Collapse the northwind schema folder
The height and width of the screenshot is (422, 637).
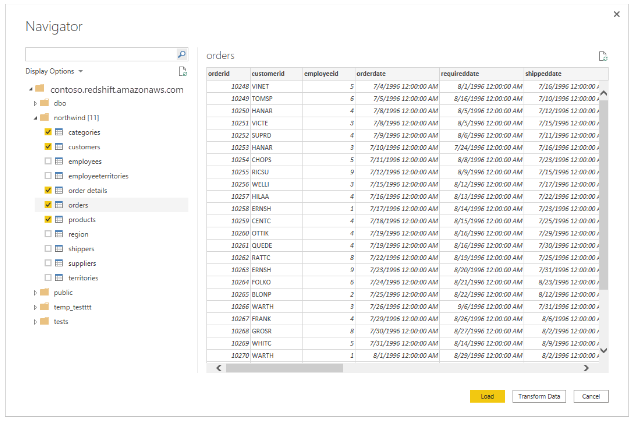coord(36,117)
